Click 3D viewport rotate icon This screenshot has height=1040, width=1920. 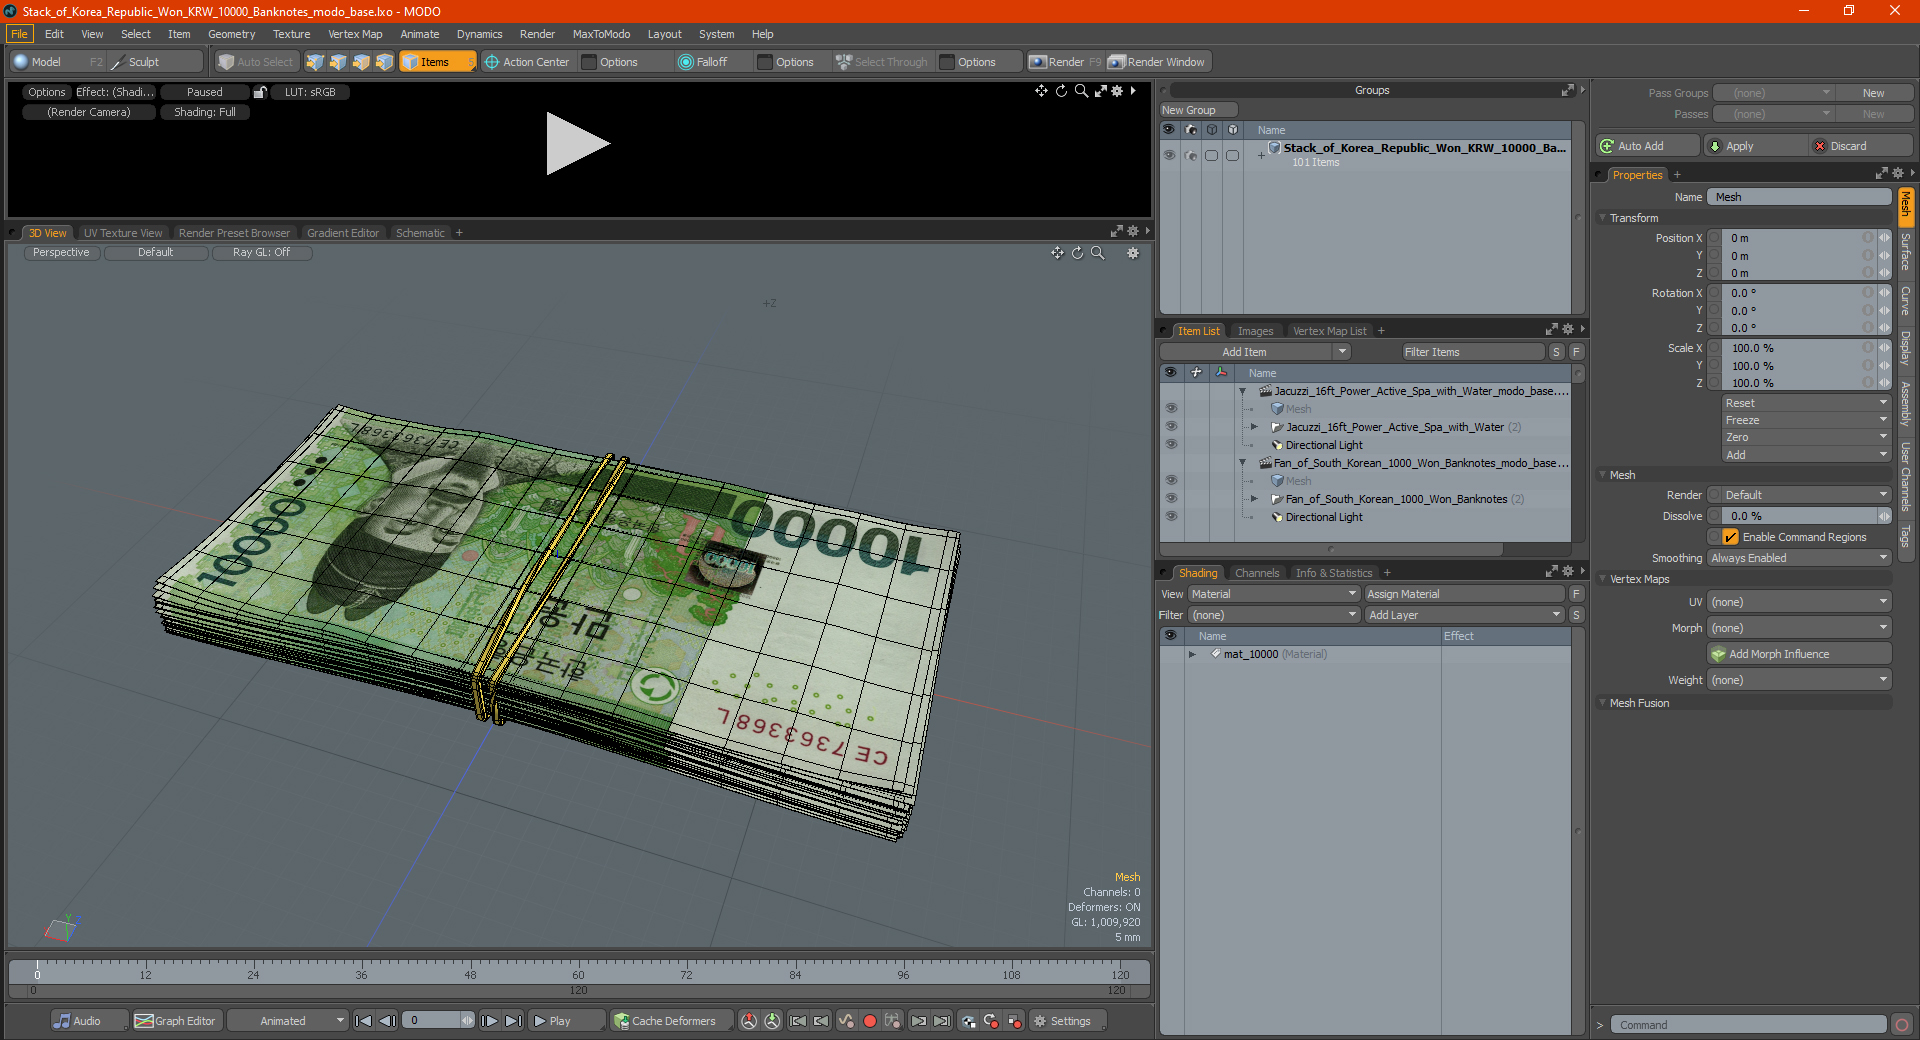click(1077, 253)
